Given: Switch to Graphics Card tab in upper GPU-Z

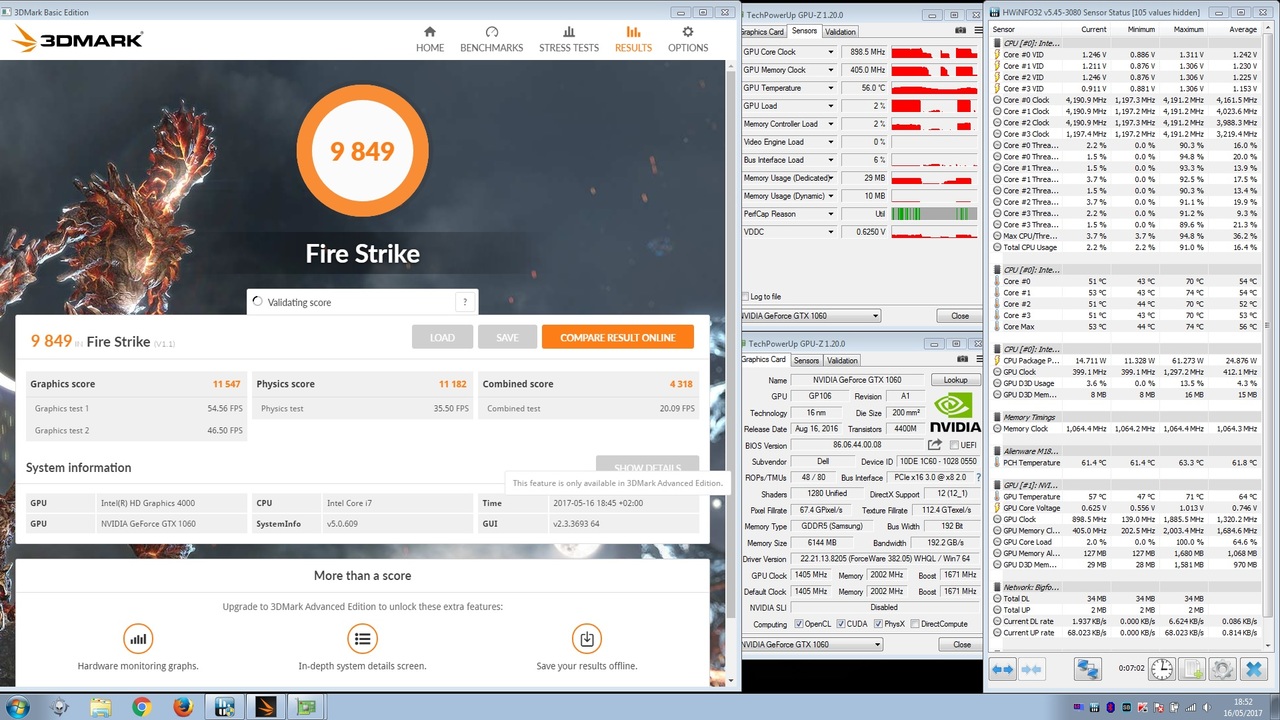Looking at the screenshot, I should (x=763, y=32).
